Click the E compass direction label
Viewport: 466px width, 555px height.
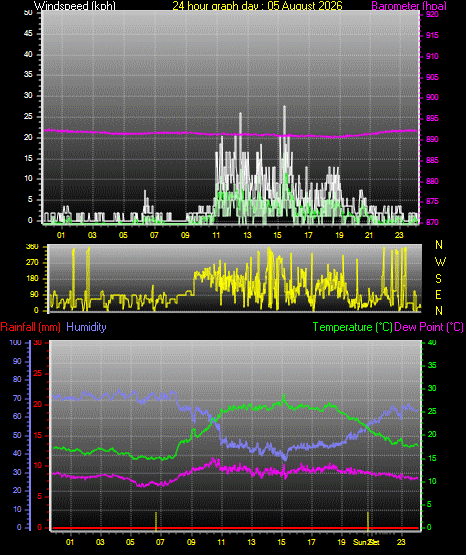[x=438, y=295]
